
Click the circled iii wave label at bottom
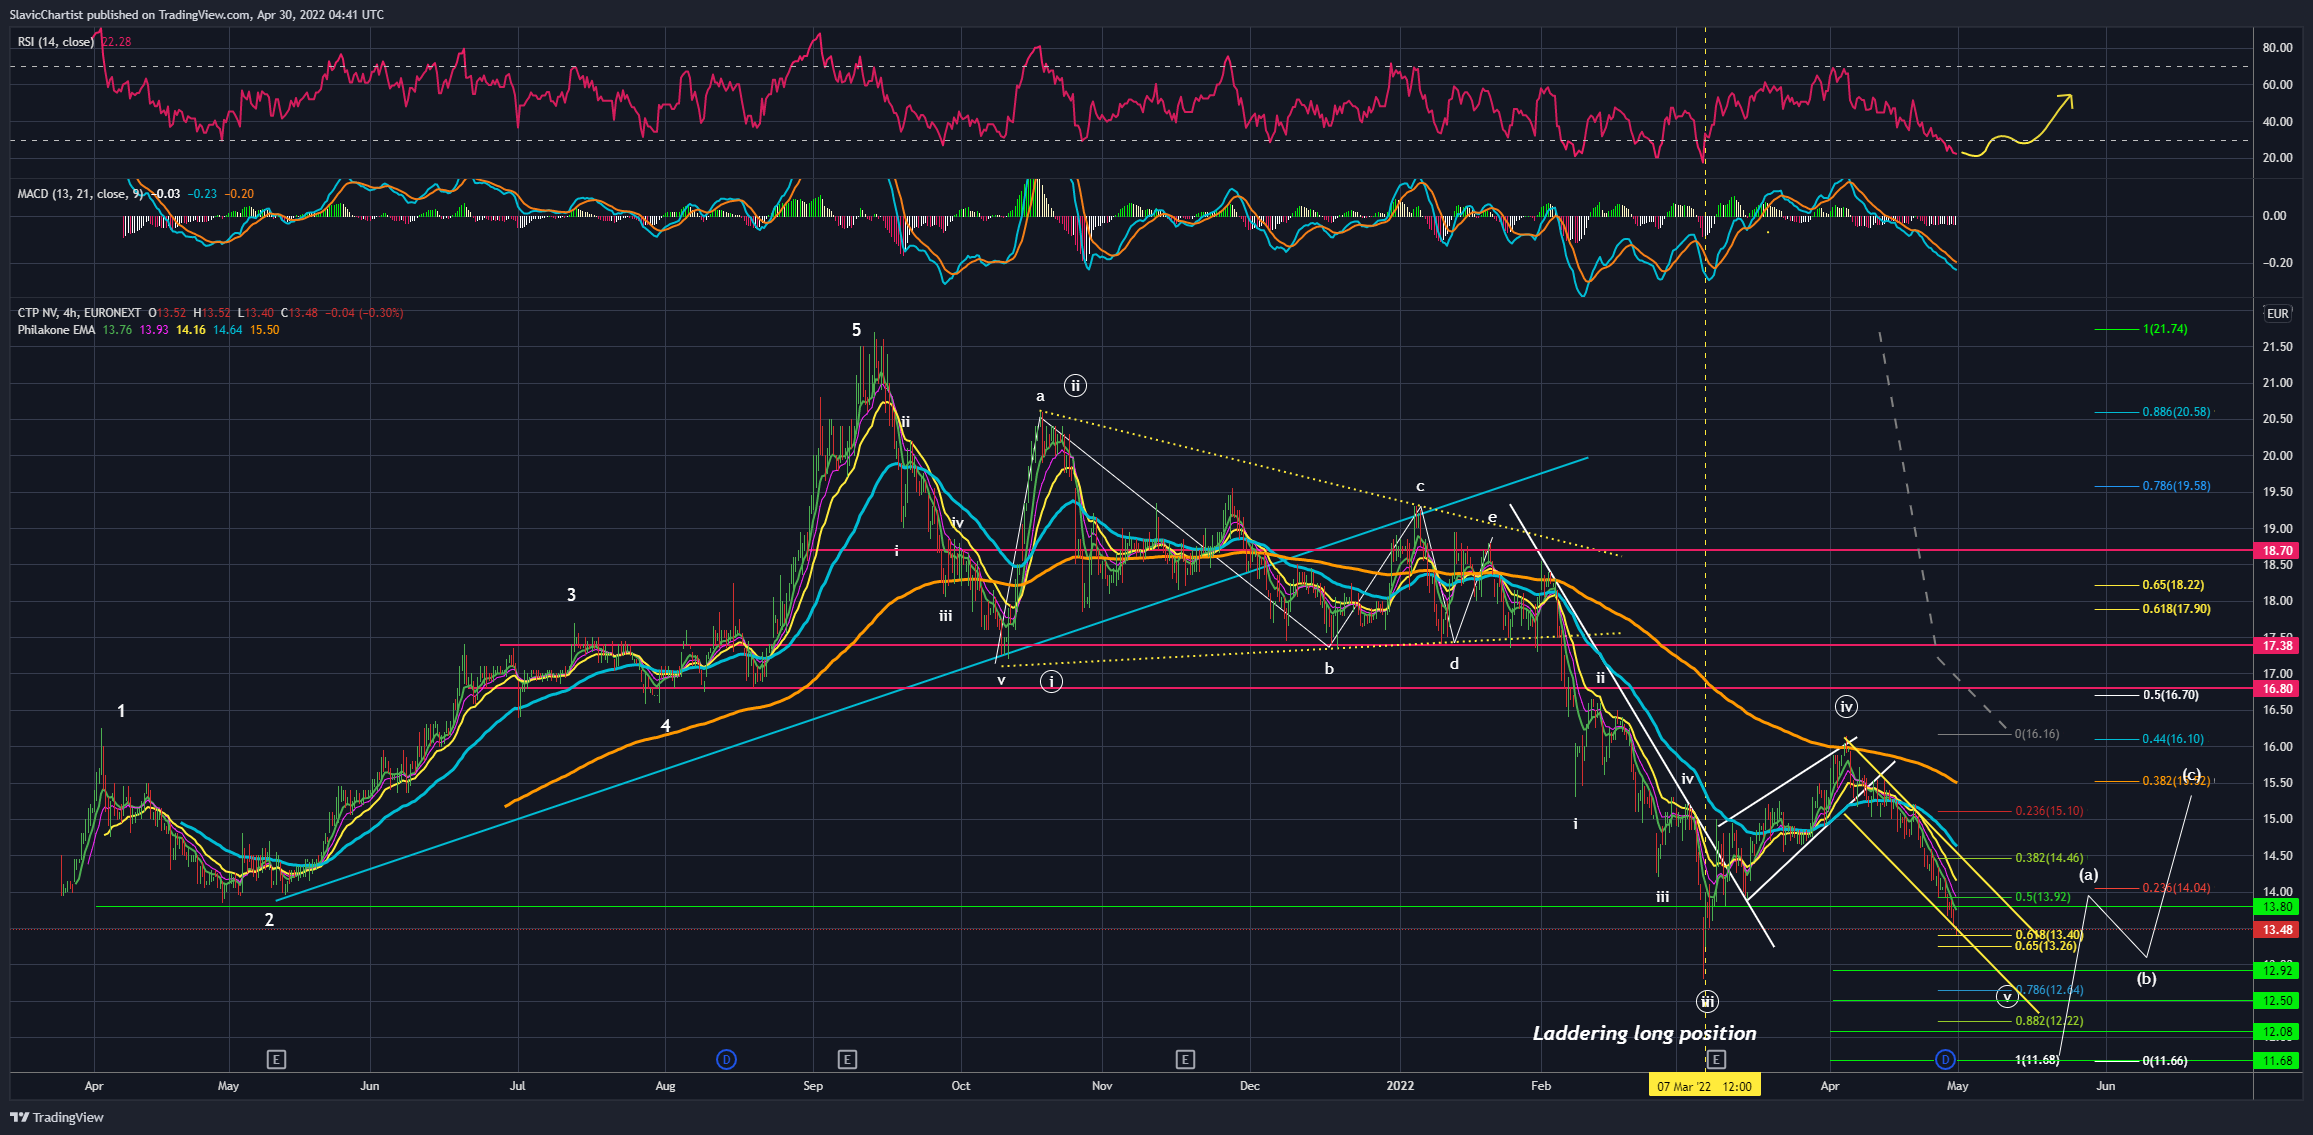click(x=1708, y=1001)
